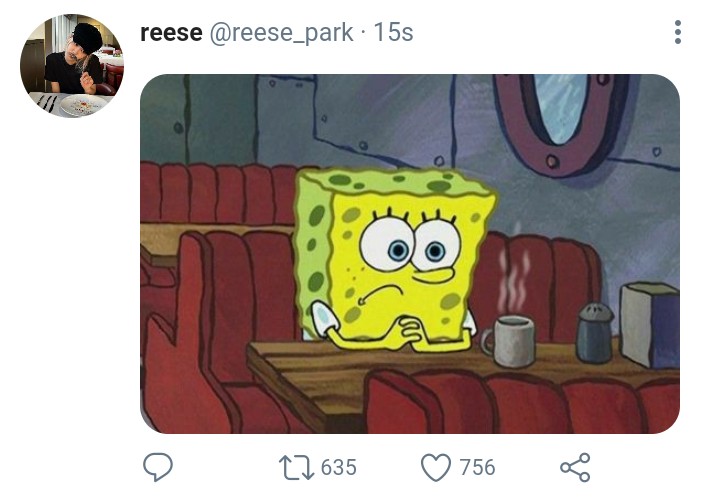Open the SpongeBob image in the tweet
This screenshot has height=499, width=720.
point(410,254)
